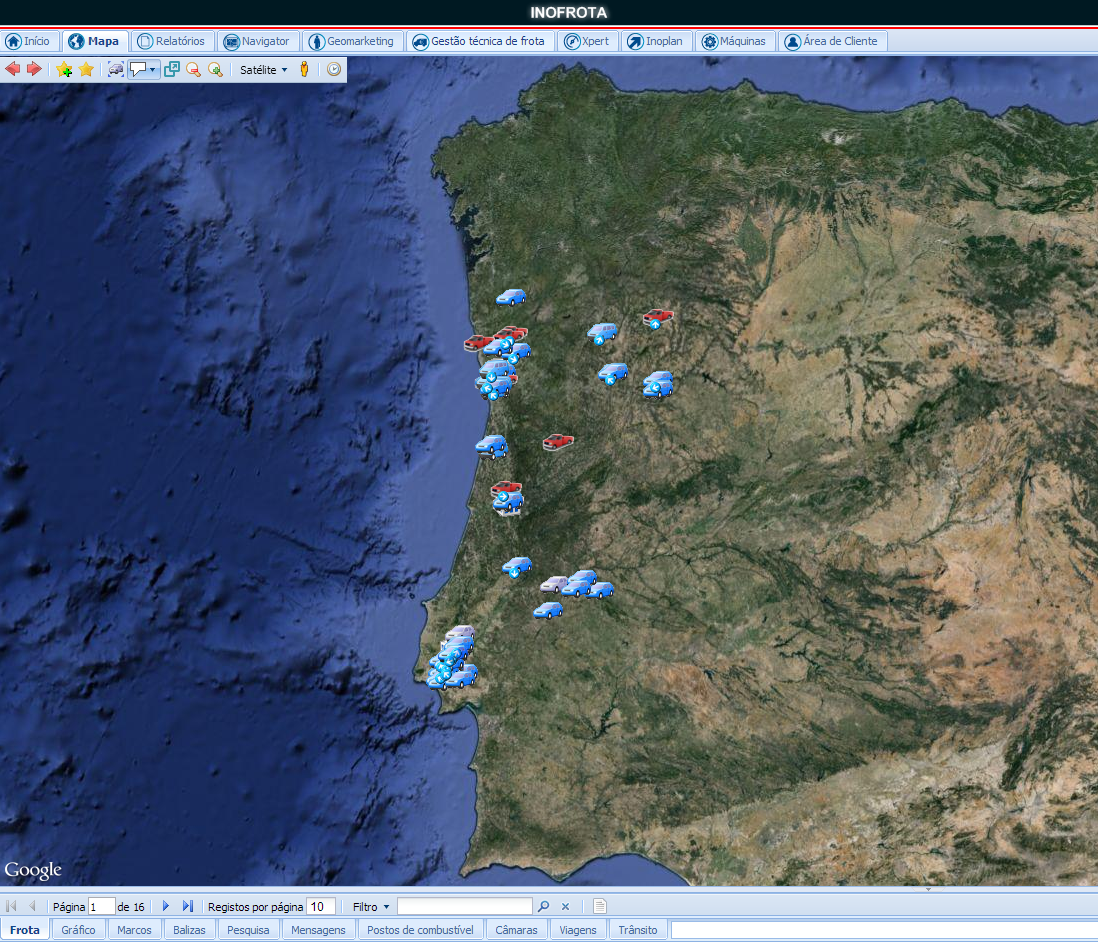Viewport: 1098px width, 947px height.
Task: Zoom out with the minus magnifier icon
Action: click(x=193, y=69)
